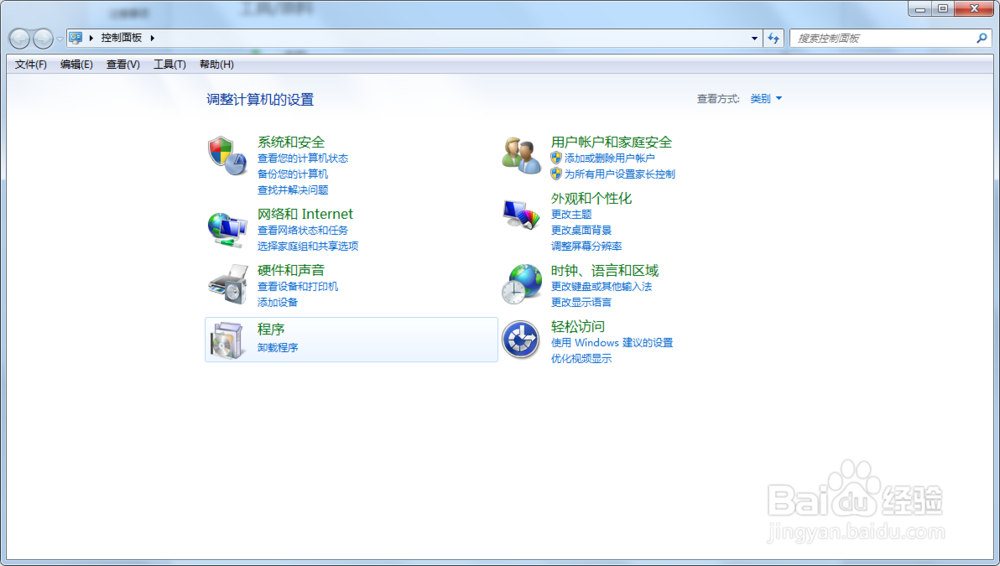Open the Appearance and Personalization monitor icon
The width and height of the screenshot is (1000, 566).
(521, 214)
